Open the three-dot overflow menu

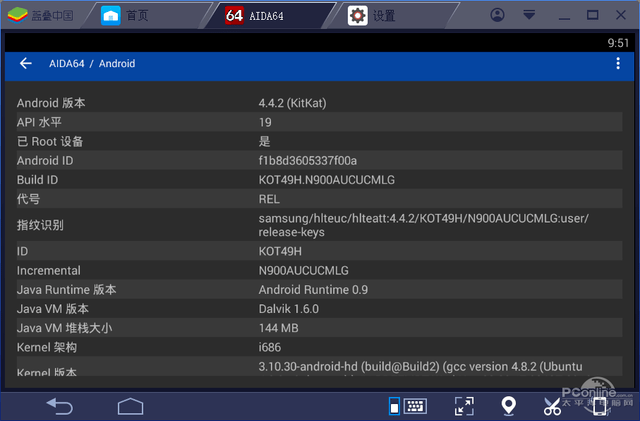coord(618,63)
